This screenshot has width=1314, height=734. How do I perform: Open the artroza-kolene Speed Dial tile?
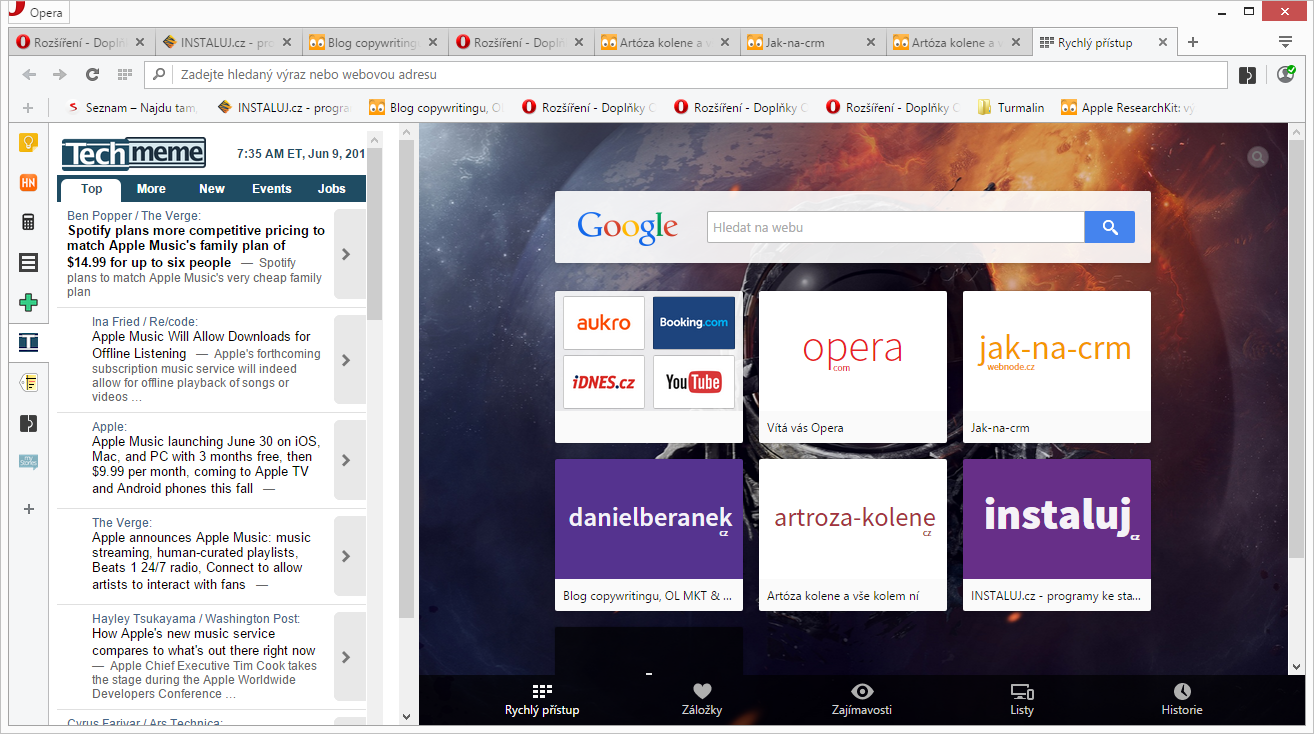pyautogui.click(x=853, y=535)
